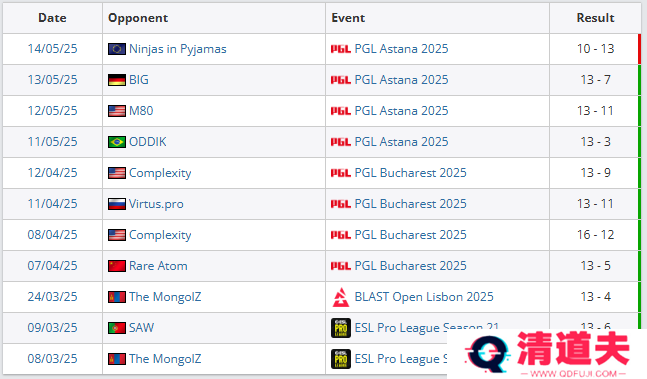Open the Virtus.pro team page
Image resolution: width=647 pixels, height=379 pixels.
click(156, 204)
